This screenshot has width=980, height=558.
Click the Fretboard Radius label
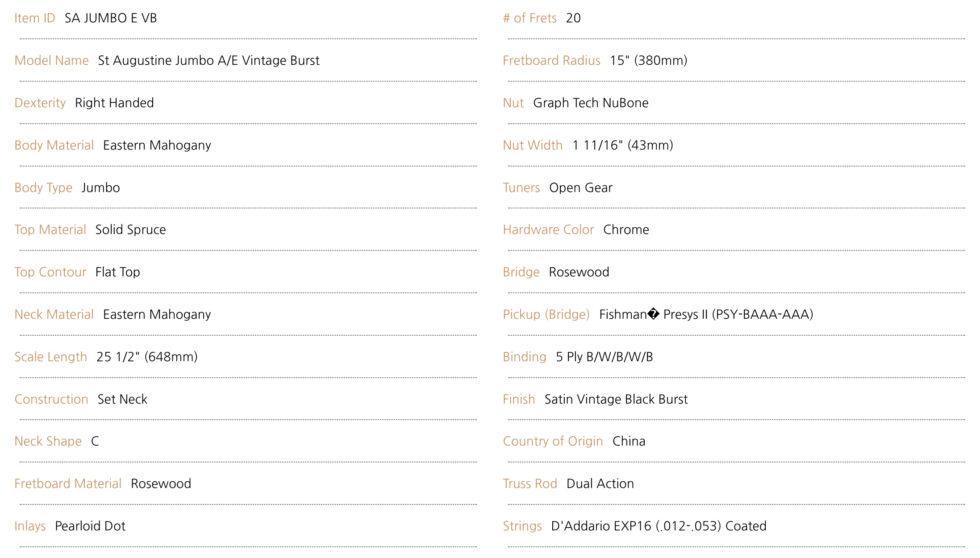pyautogui.click(x=551, y=60)
